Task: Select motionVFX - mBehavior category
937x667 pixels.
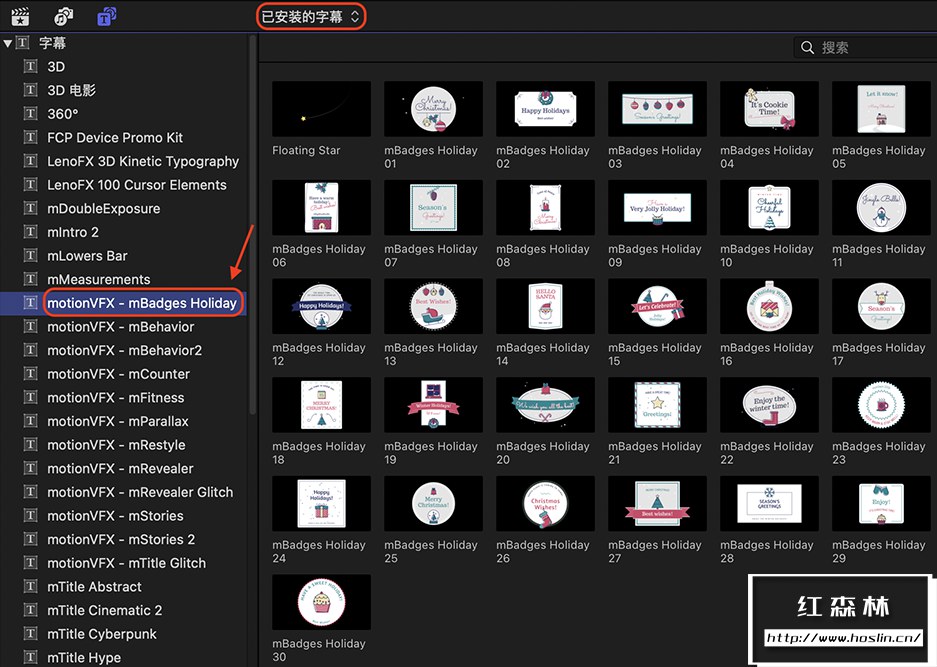Action: 121,327
